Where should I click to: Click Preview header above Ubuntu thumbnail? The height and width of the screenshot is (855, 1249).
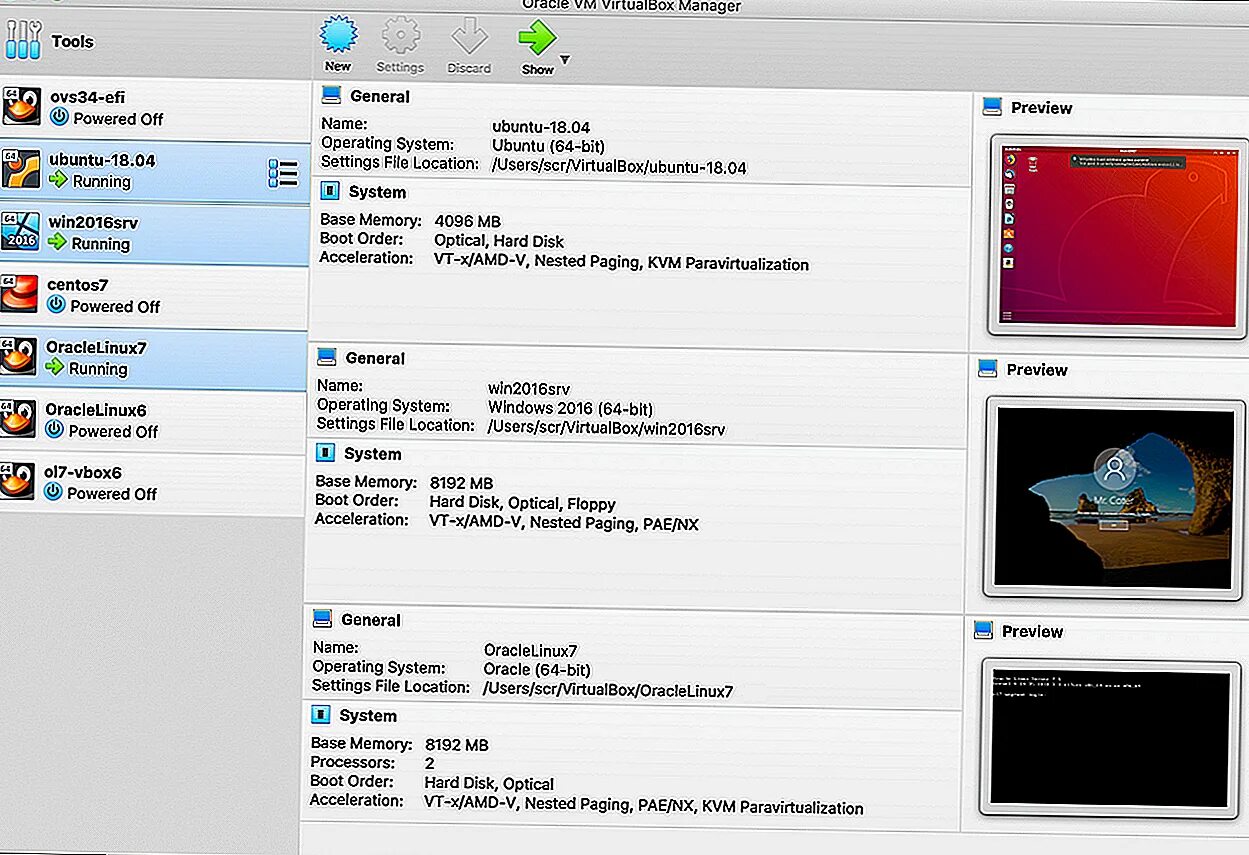pyautogui.click(x=1041, y=108)
